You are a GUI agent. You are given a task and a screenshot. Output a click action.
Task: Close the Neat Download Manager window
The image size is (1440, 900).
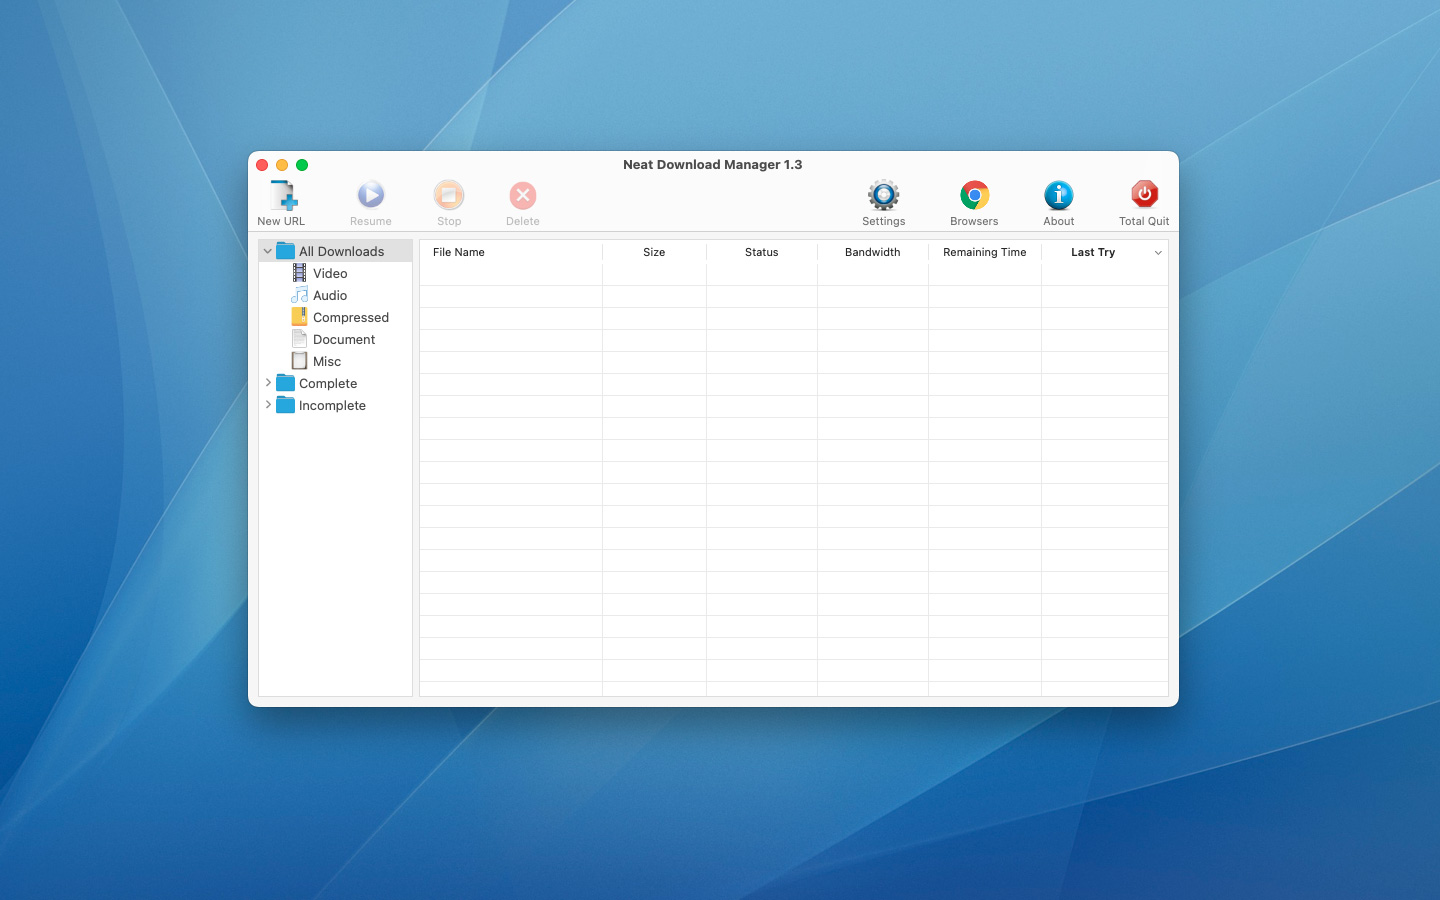(x=262, y=165)
